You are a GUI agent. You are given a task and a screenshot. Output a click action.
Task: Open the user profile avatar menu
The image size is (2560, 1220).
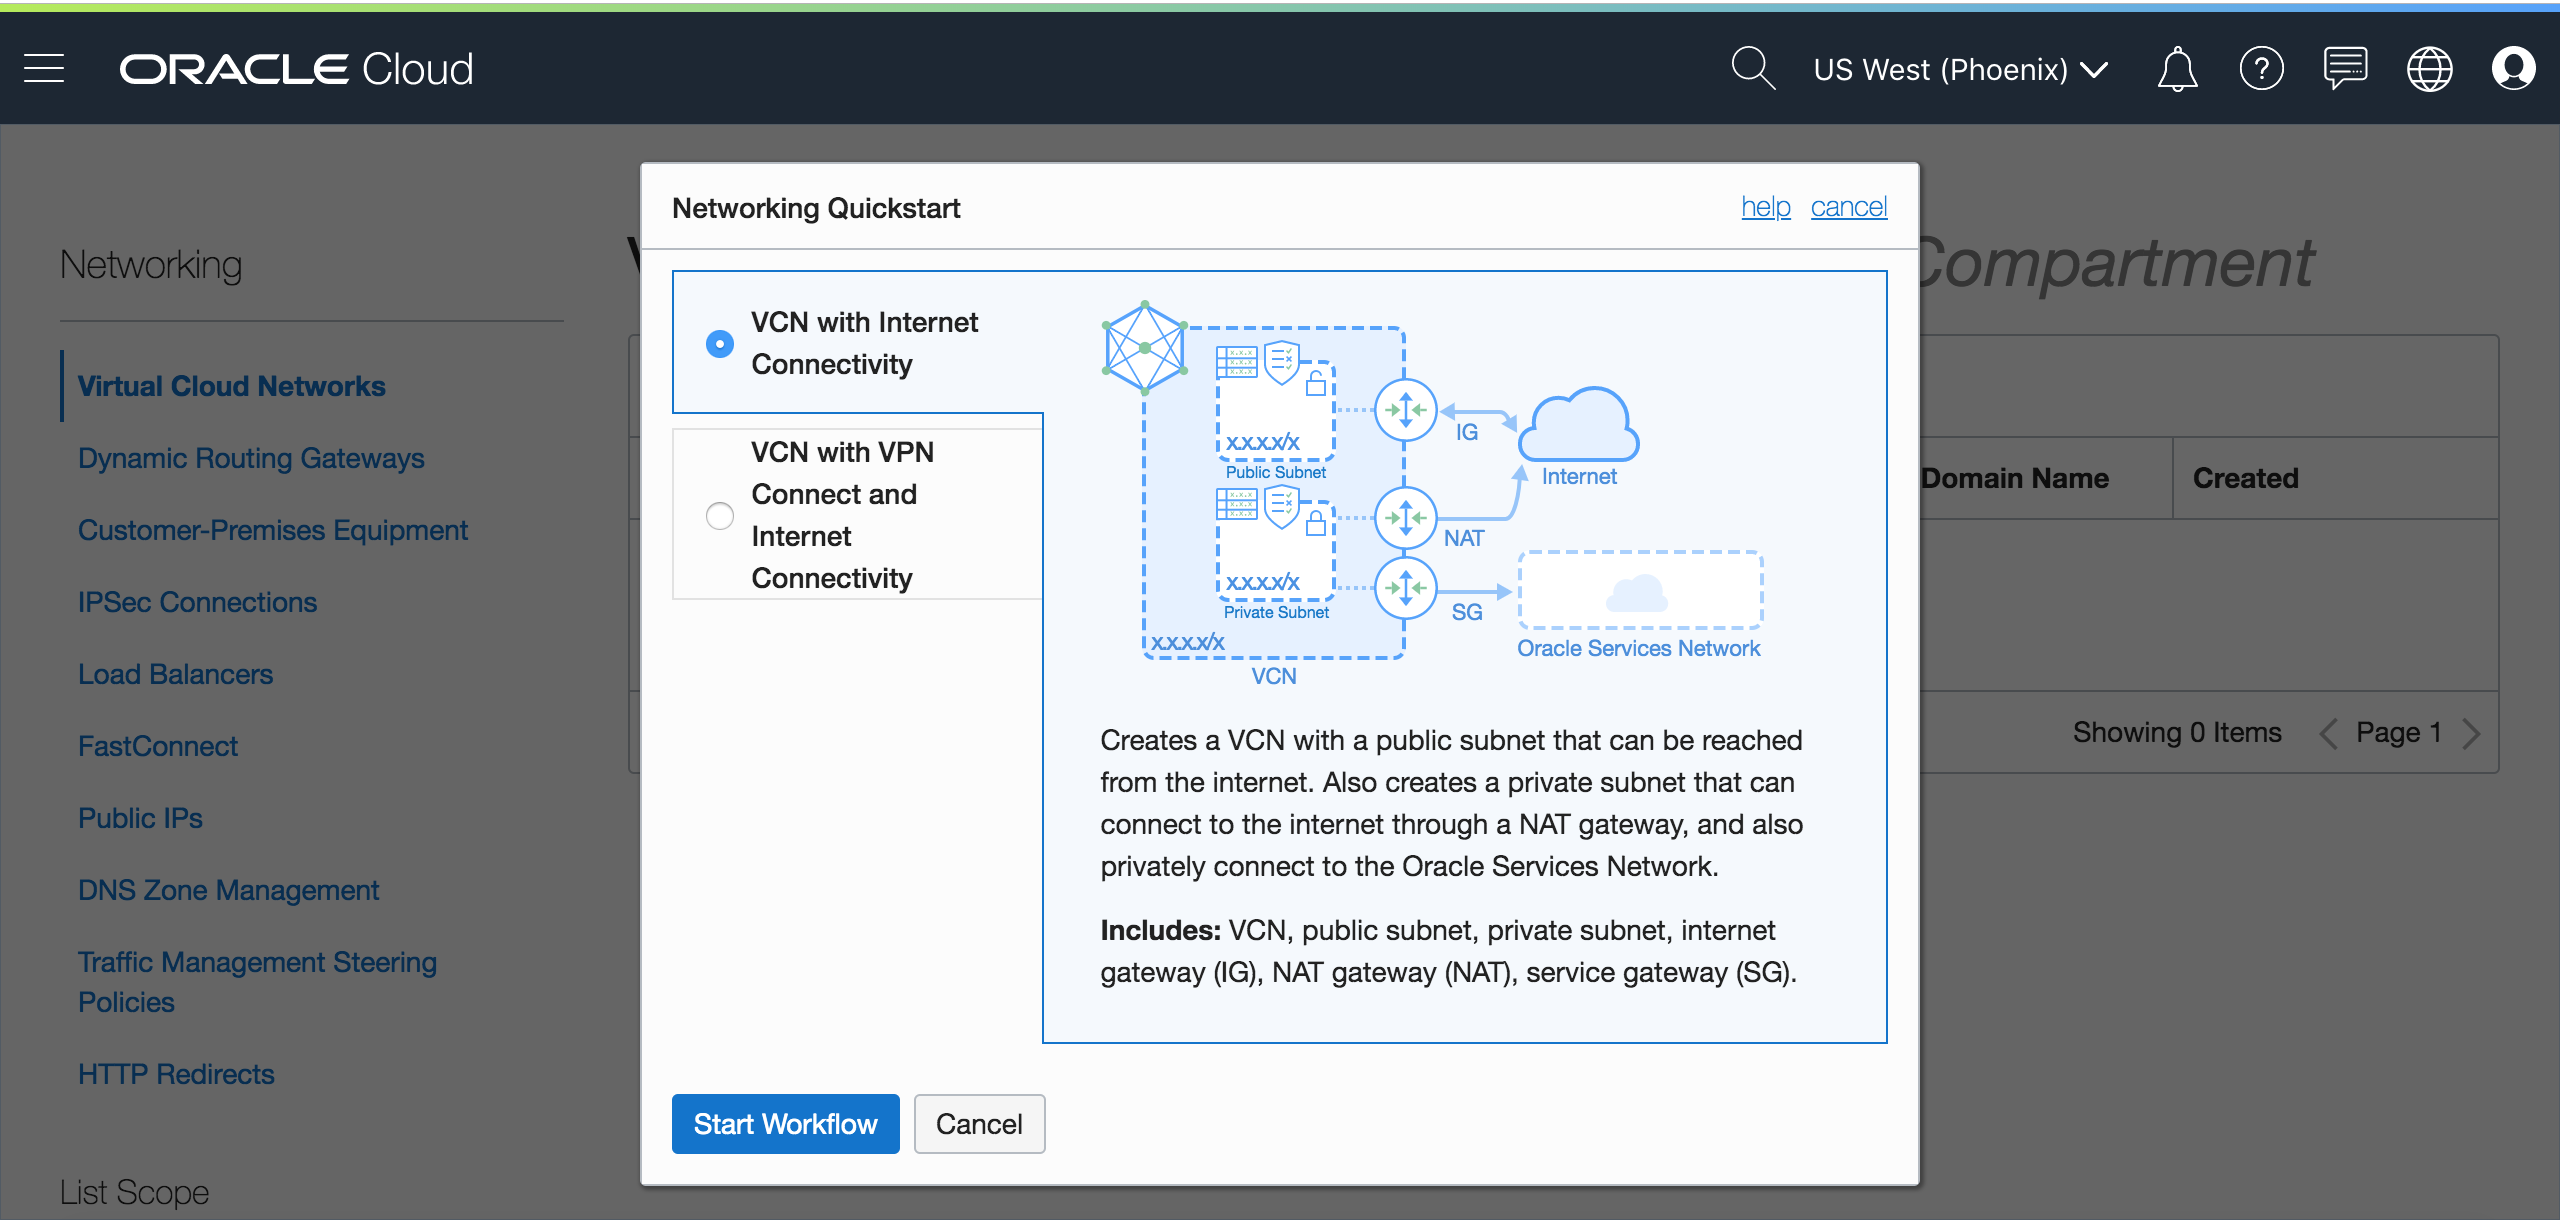click(2513, 69)
